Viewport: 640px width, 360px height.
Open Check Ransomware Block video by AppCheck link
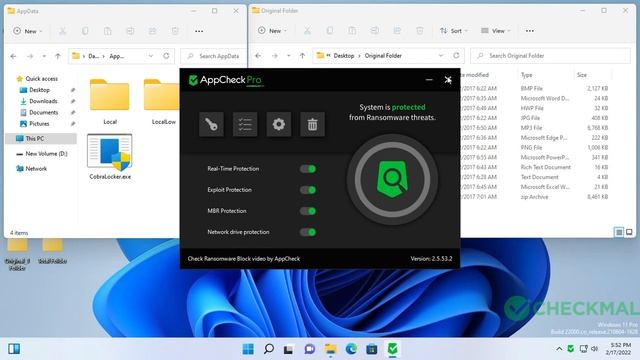click(244, 259)
